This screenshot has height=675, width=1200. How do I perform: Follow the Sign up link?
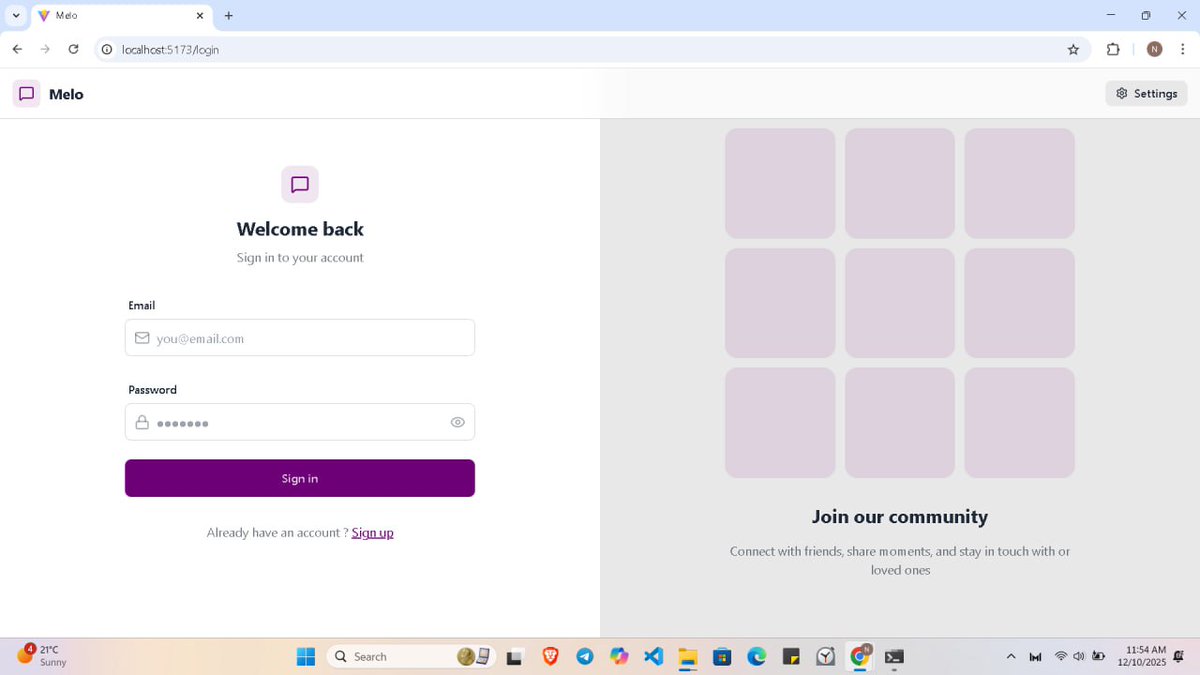tap(372, 533)
